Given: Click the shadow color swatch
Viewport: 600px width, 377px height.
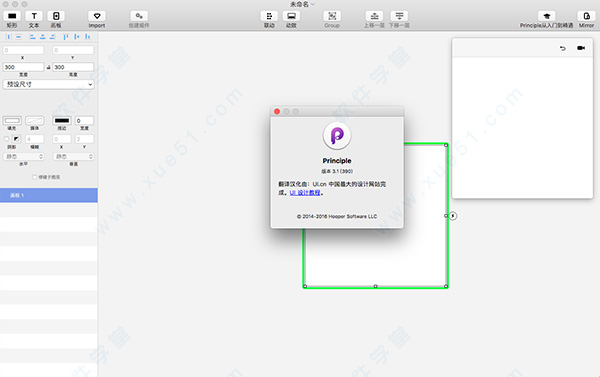Looking at the screenshot, I should 16,139.
